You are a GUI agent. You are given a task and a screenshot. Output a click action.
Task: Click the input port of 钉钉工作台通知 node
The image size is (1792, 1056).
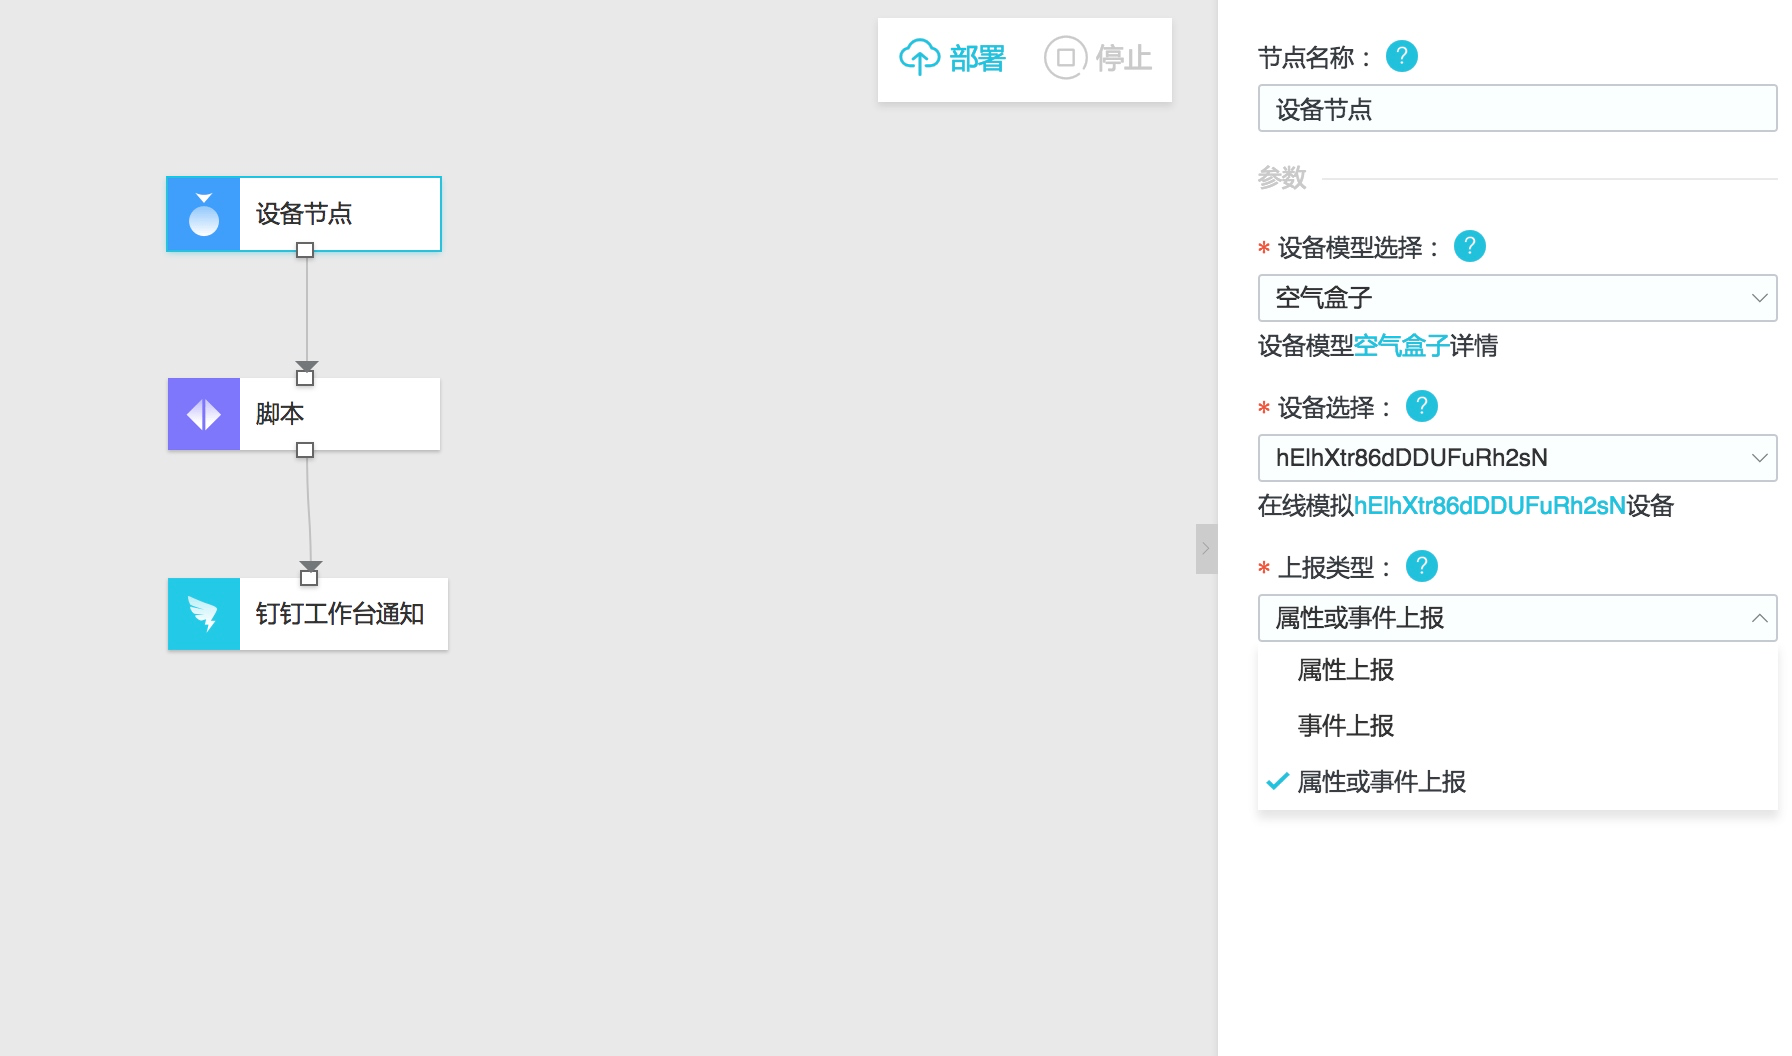coord(309,577)
